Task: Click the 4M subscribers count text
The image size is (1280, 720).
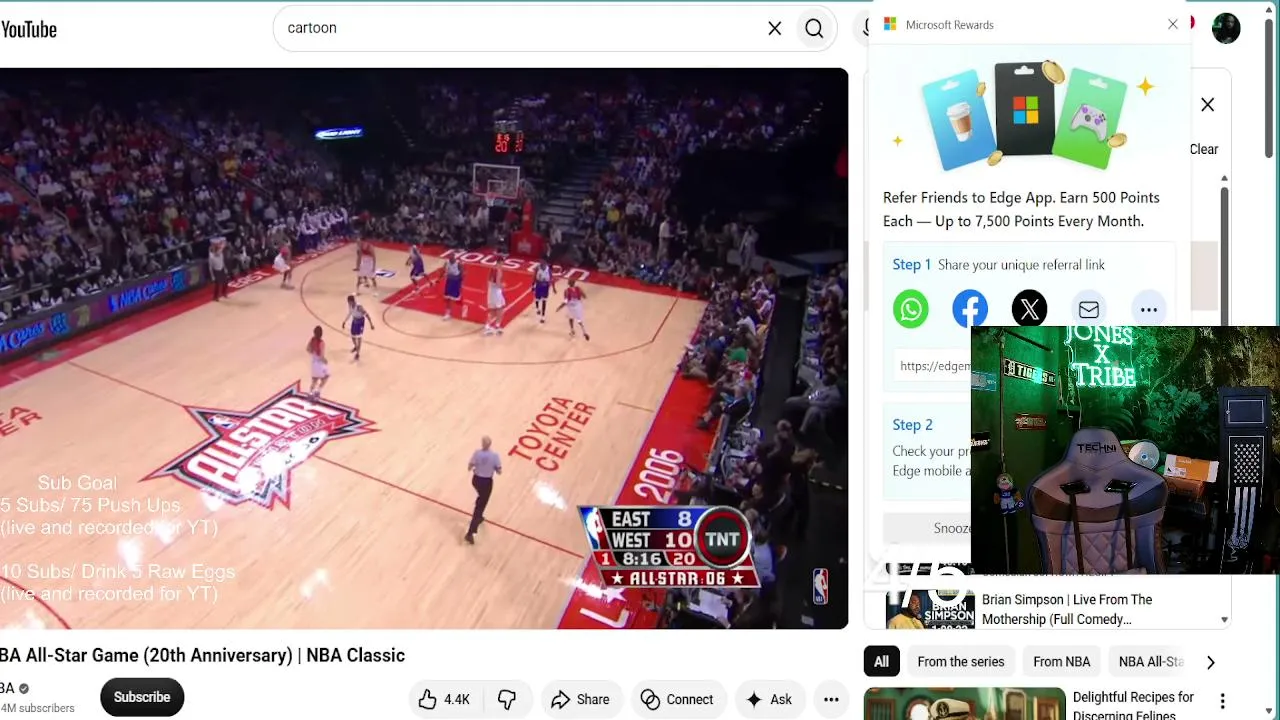Action: tap(38, 708)
